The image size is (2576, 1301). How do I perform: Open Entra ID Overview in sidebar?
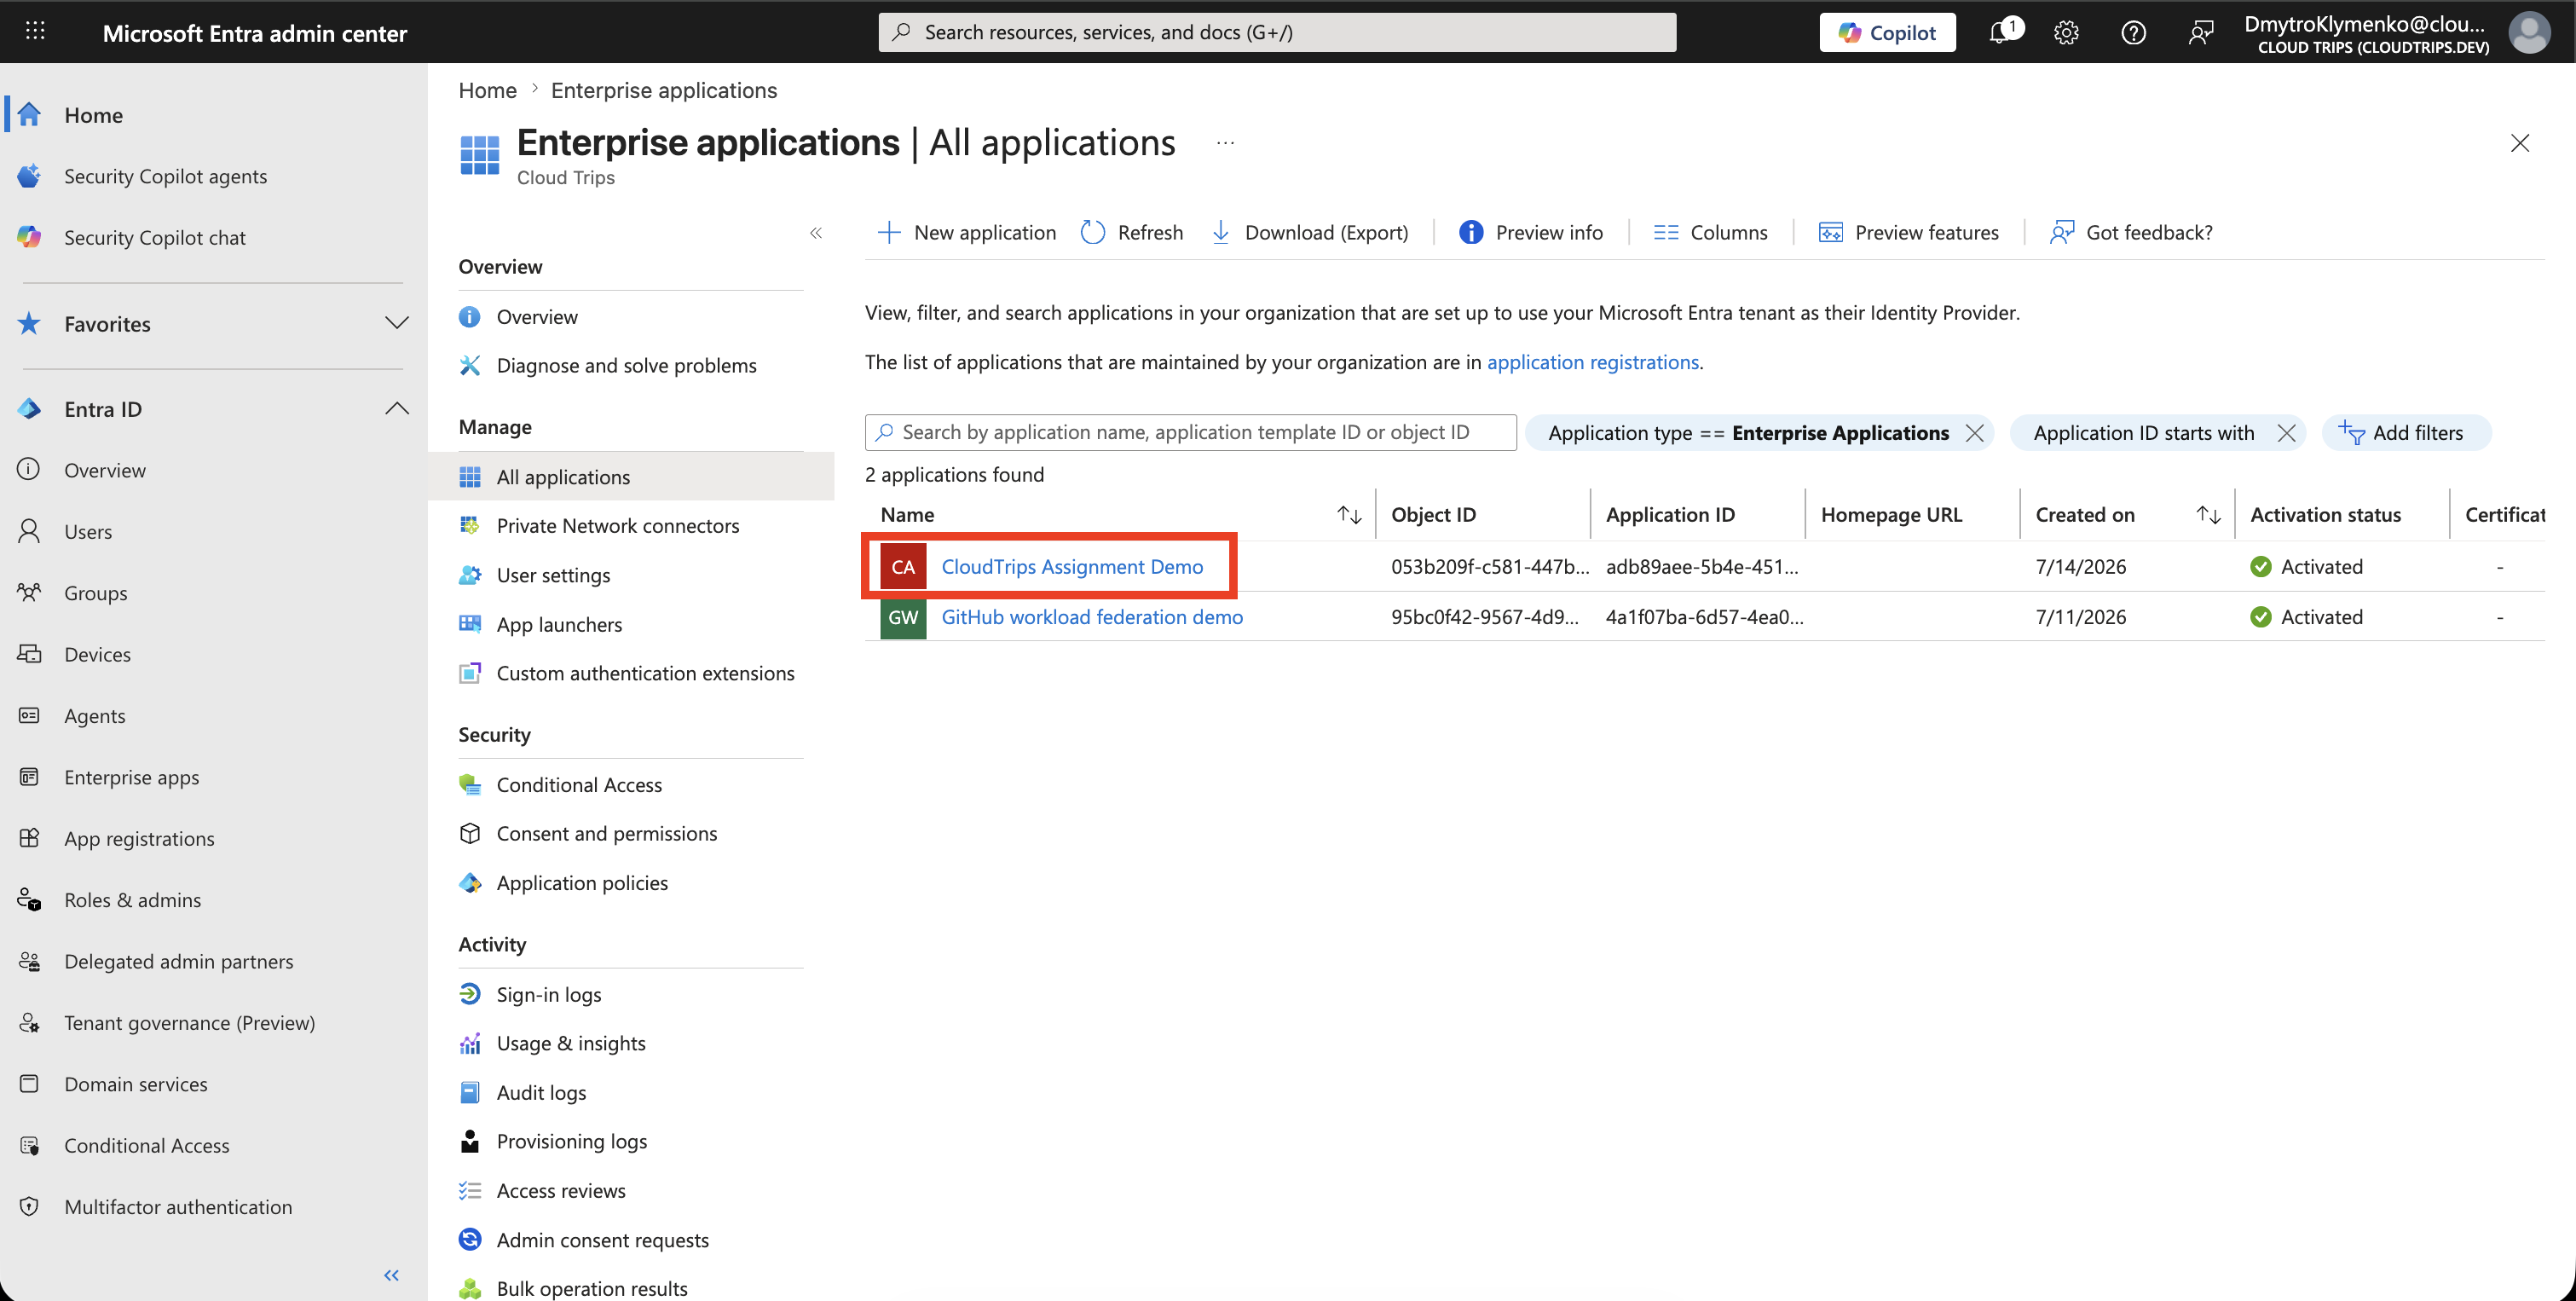pyautogui.click(x=104, y=469)
